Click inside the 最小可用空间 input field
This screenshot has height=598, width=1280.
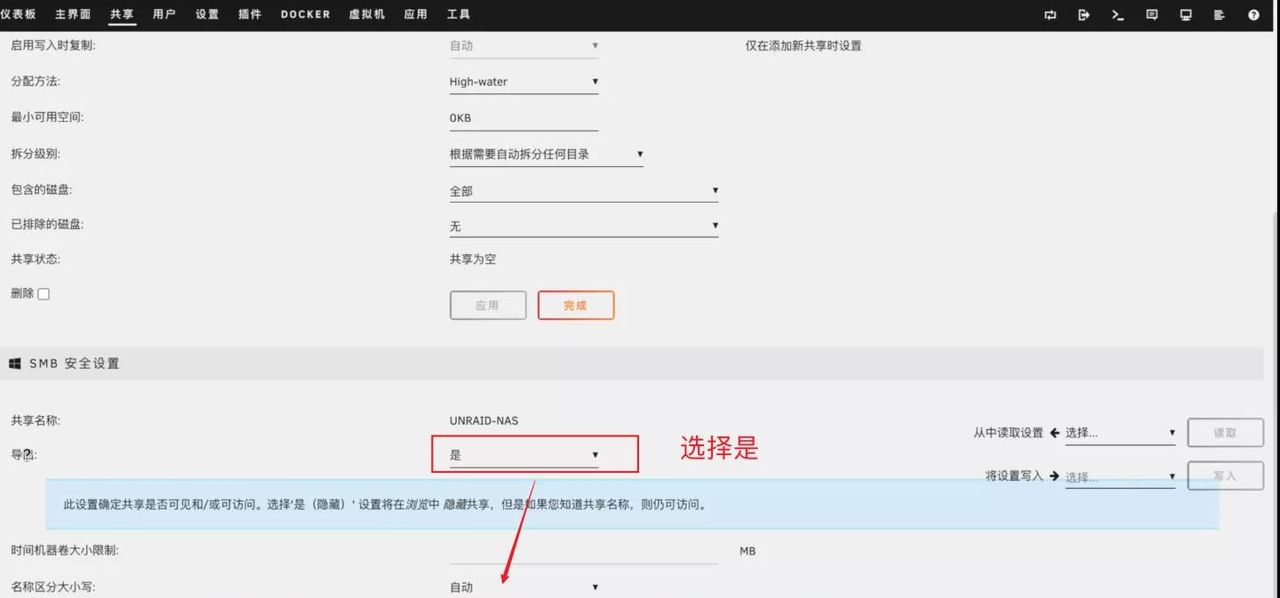click(x=523, y=117)
